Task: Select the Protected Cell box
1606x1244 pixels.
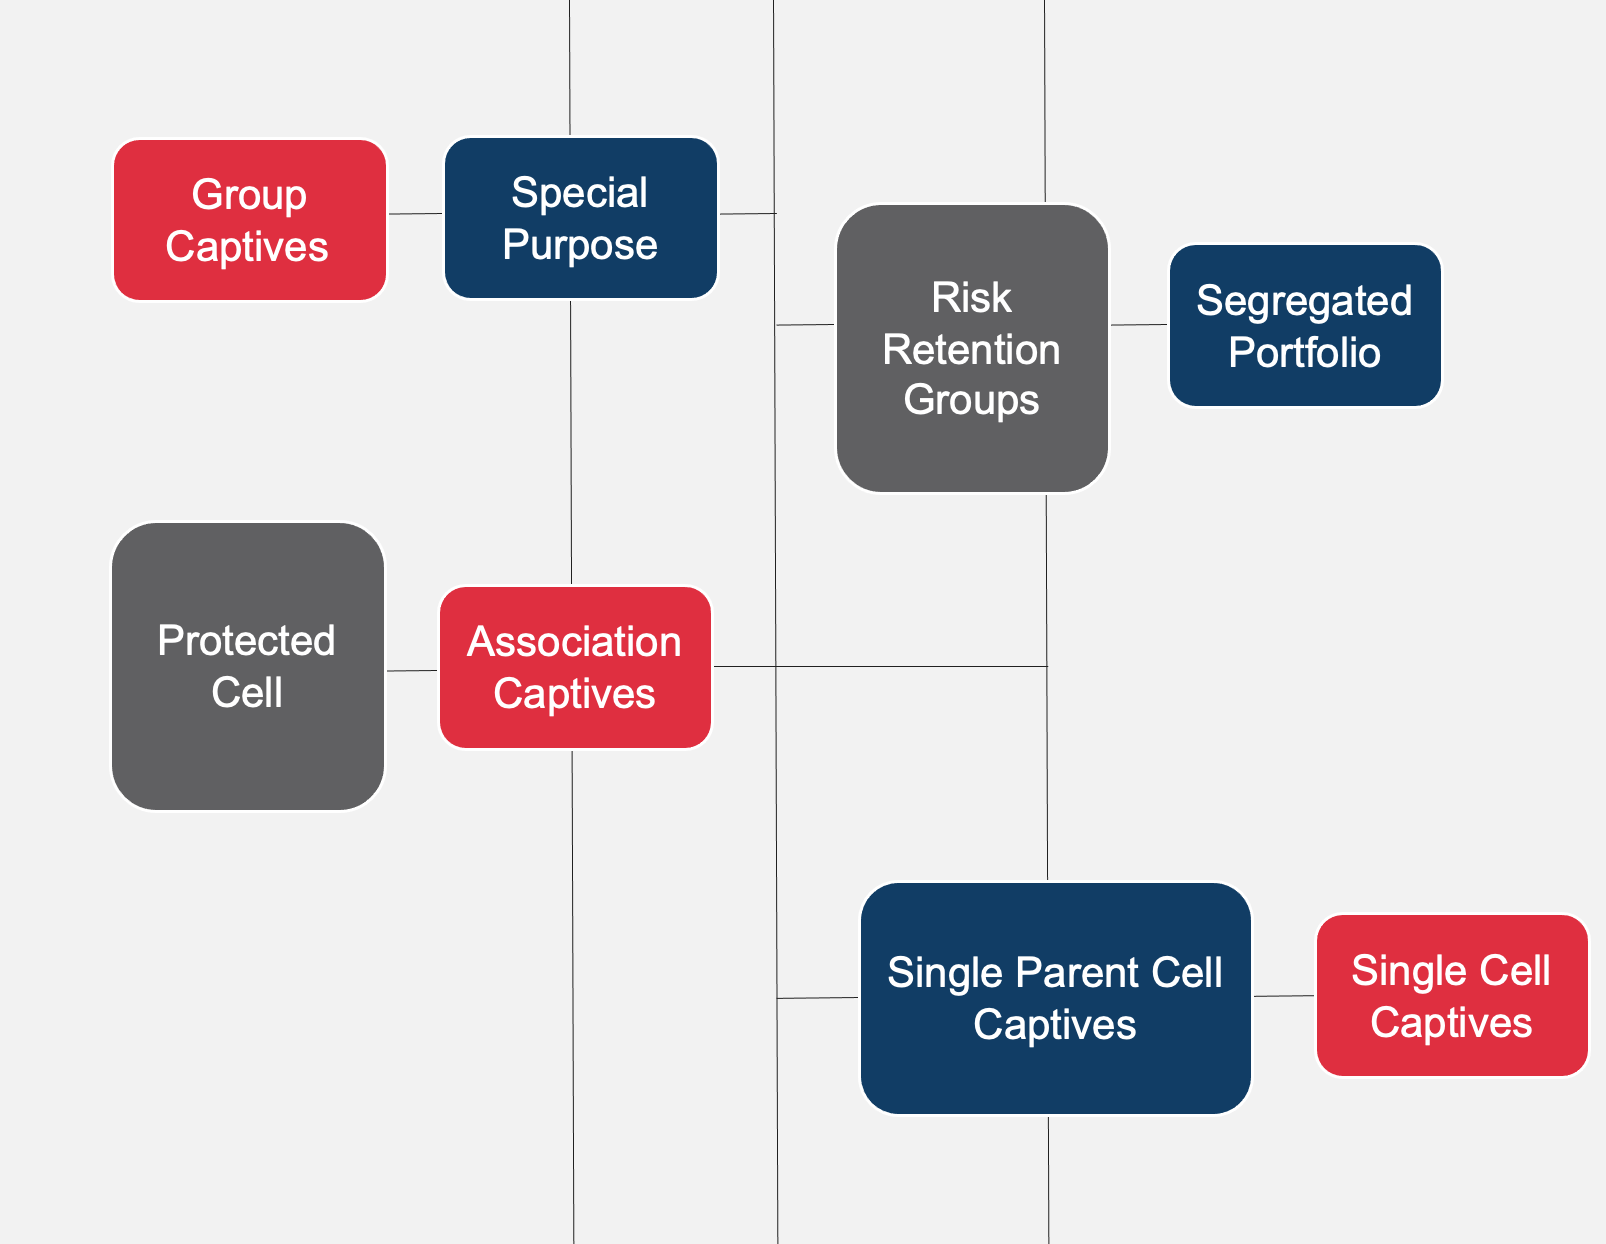Action: (x=248, y=666)
